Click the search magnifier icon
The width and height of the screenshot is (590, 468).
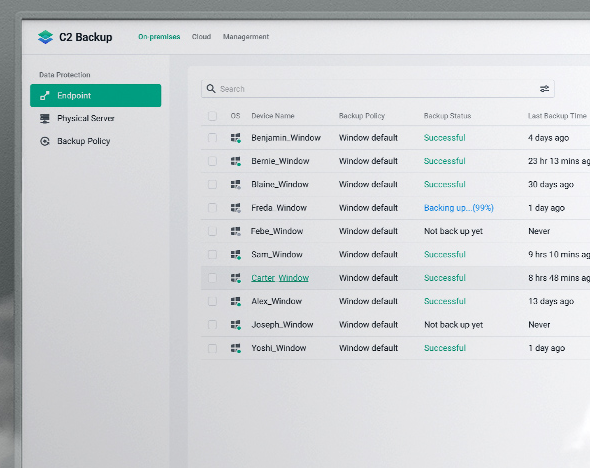(x=211, y=89)
